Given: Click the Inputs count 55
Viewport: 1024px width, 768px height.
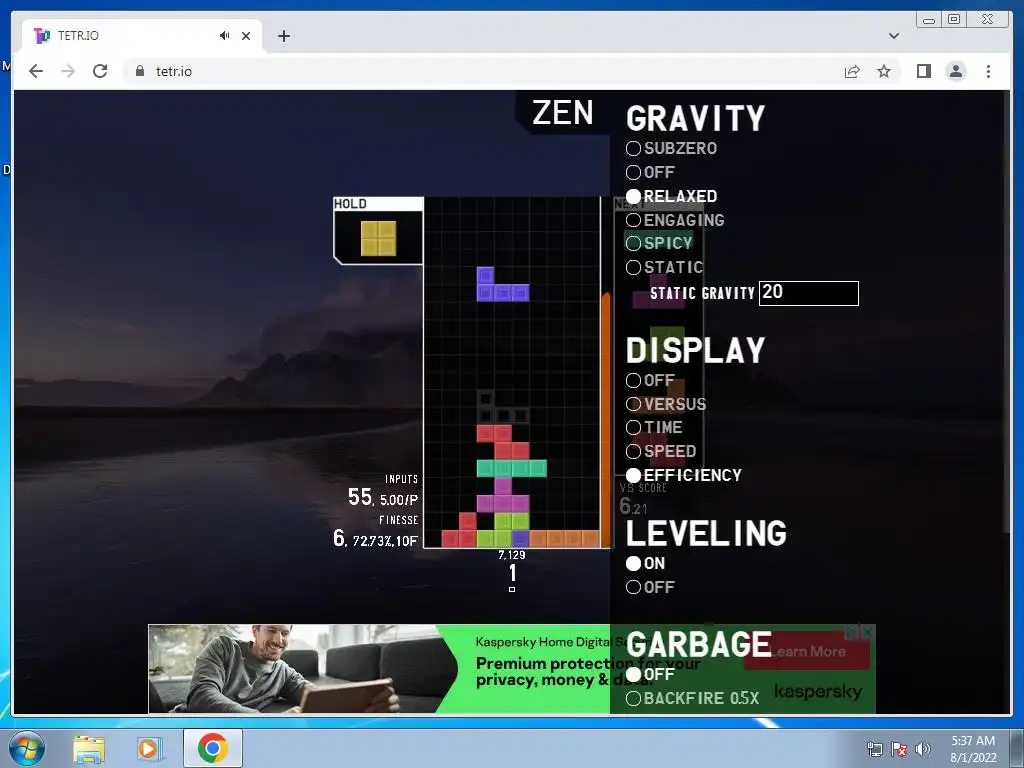Looking at the screenshot, I should (x=360, y=498).
